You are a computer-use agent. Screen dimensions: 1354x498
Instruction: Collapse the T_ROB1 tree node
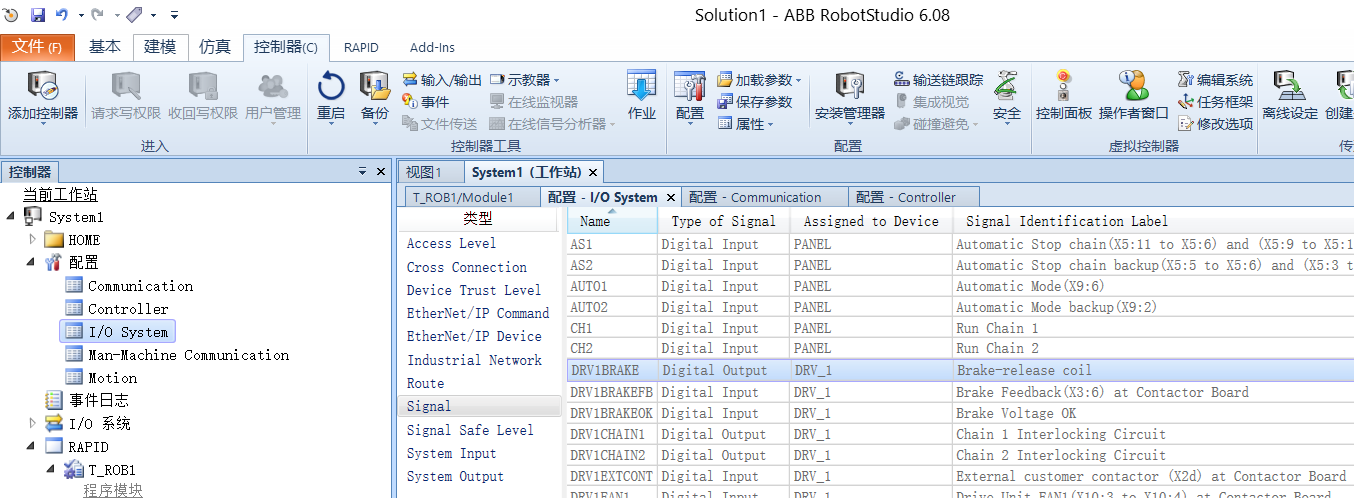click(x=52, y=469)
